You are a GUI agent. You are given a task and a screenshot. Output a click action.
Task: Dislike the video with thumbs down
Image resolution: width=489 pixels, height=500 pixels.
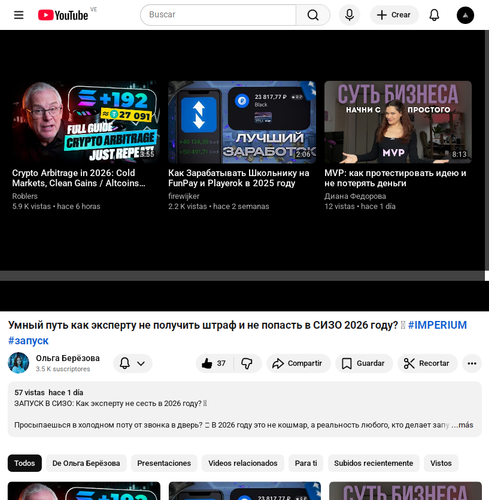(x=247, y=363)
